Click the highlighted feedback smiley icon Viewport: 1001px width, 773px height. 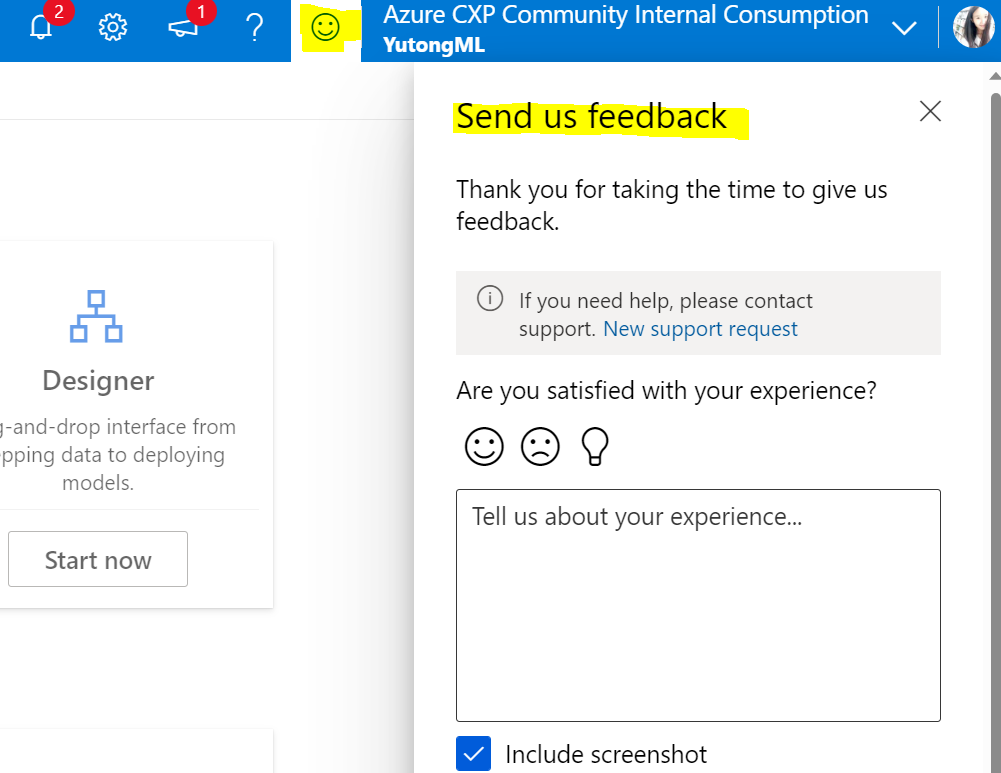(323, 27)
